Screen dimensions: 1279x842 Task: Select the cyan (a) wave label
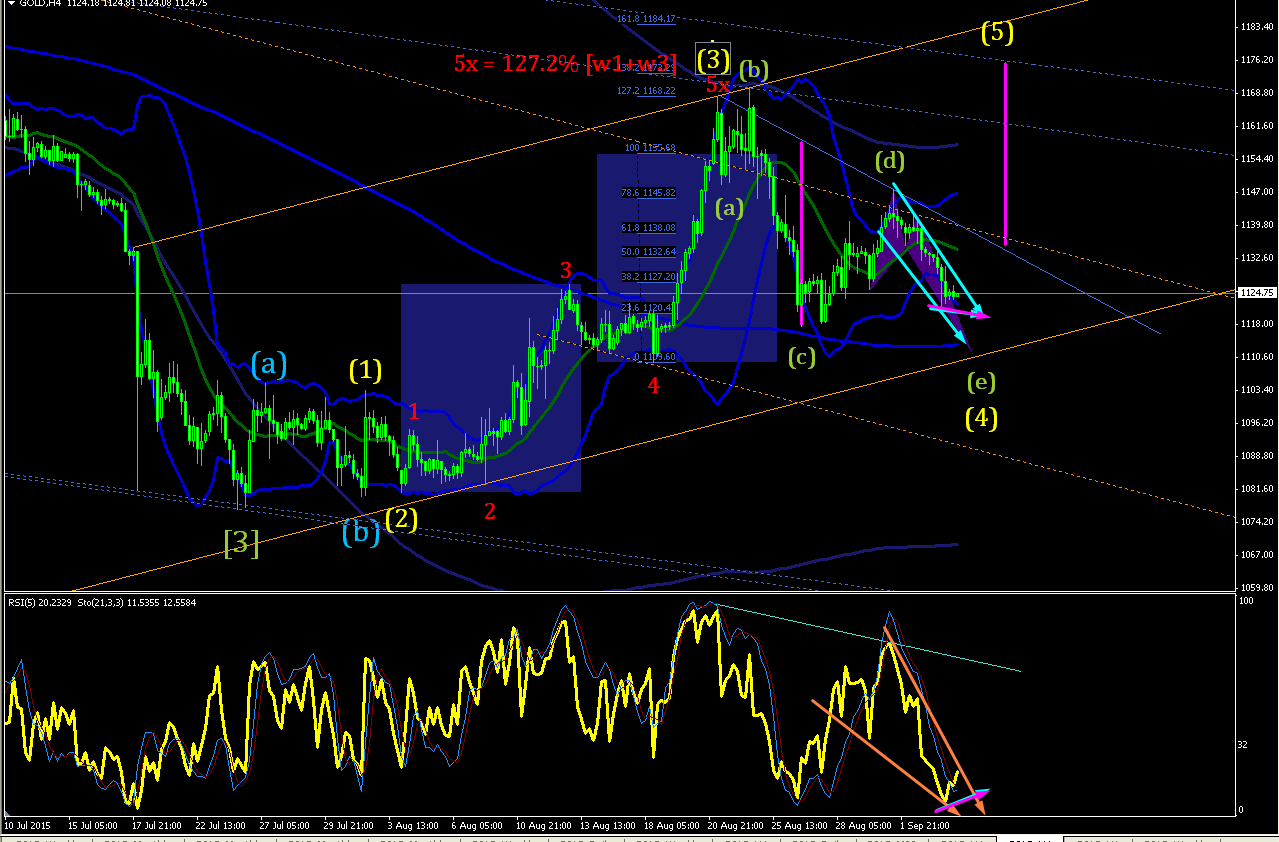pos(269,364)
